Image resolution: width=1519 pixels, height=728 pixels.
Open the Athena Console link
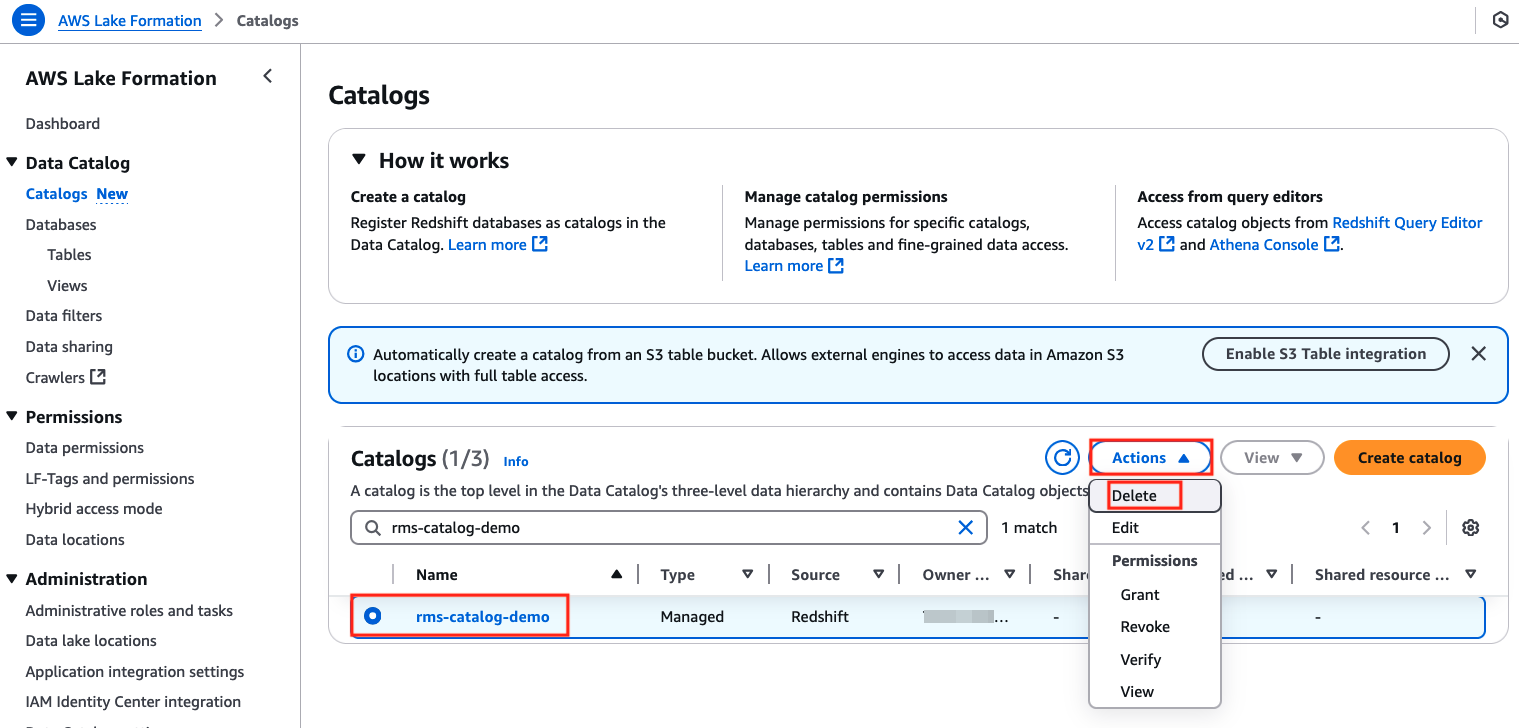coord(1275,245)
